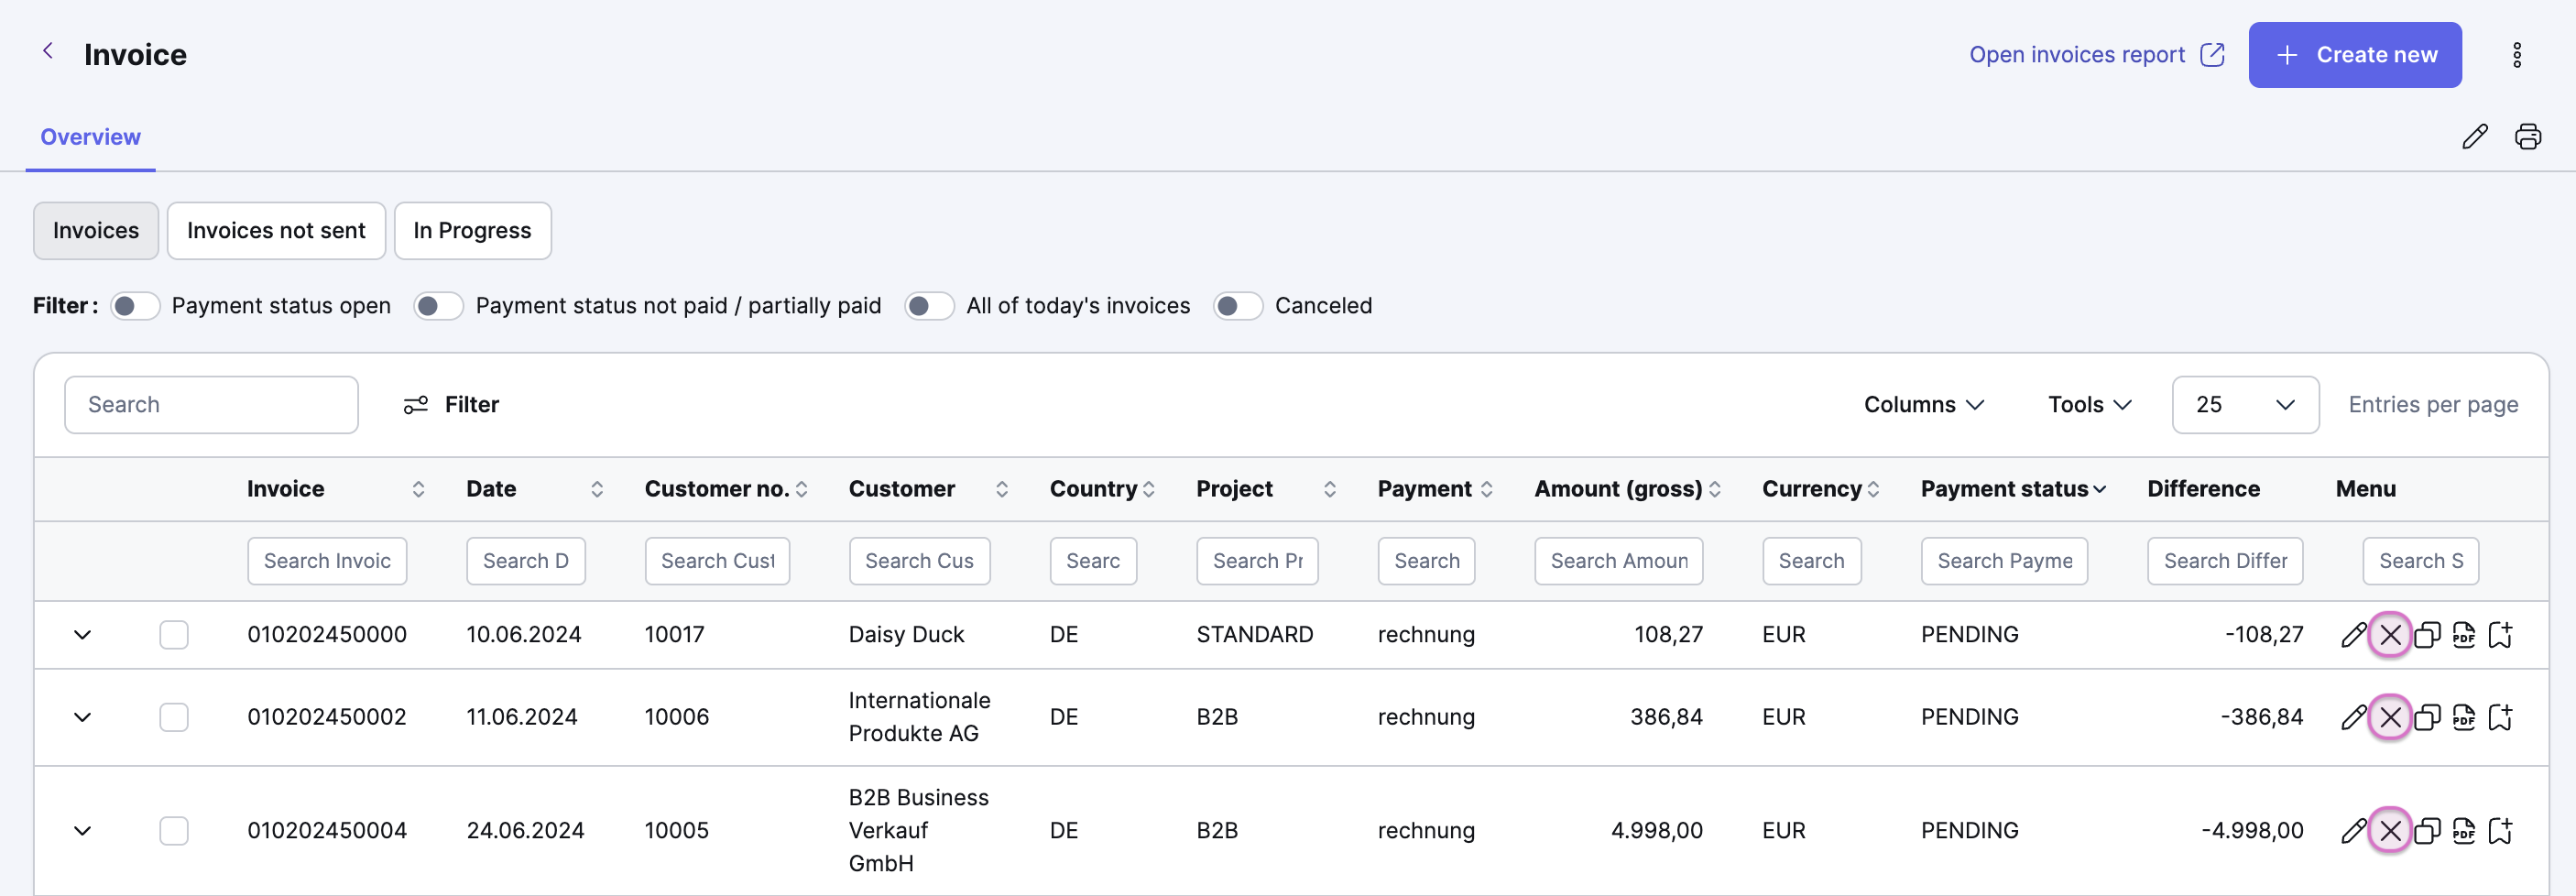This screenshot has width=2576, height=896.
Task: Click bookmark-plus icon for invoice 010202450000
Action: click(2500, 634)
